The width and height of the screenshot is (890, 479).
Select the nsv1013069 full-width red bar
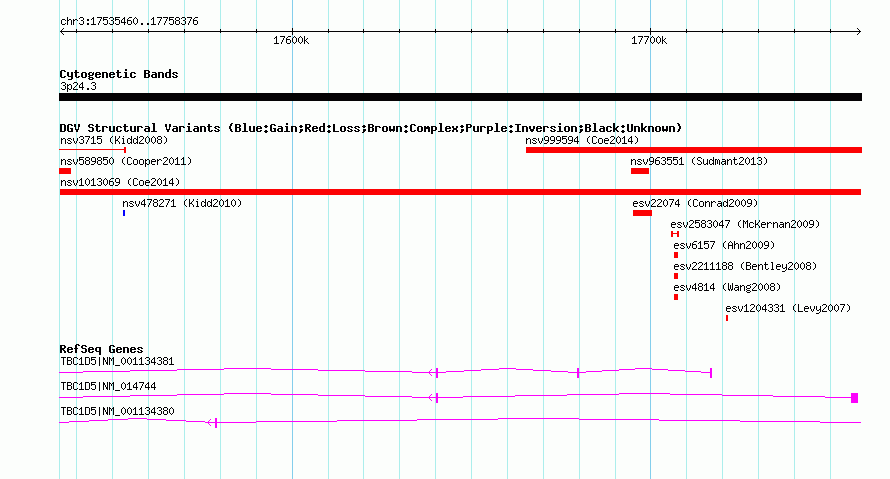coord(460,192)
